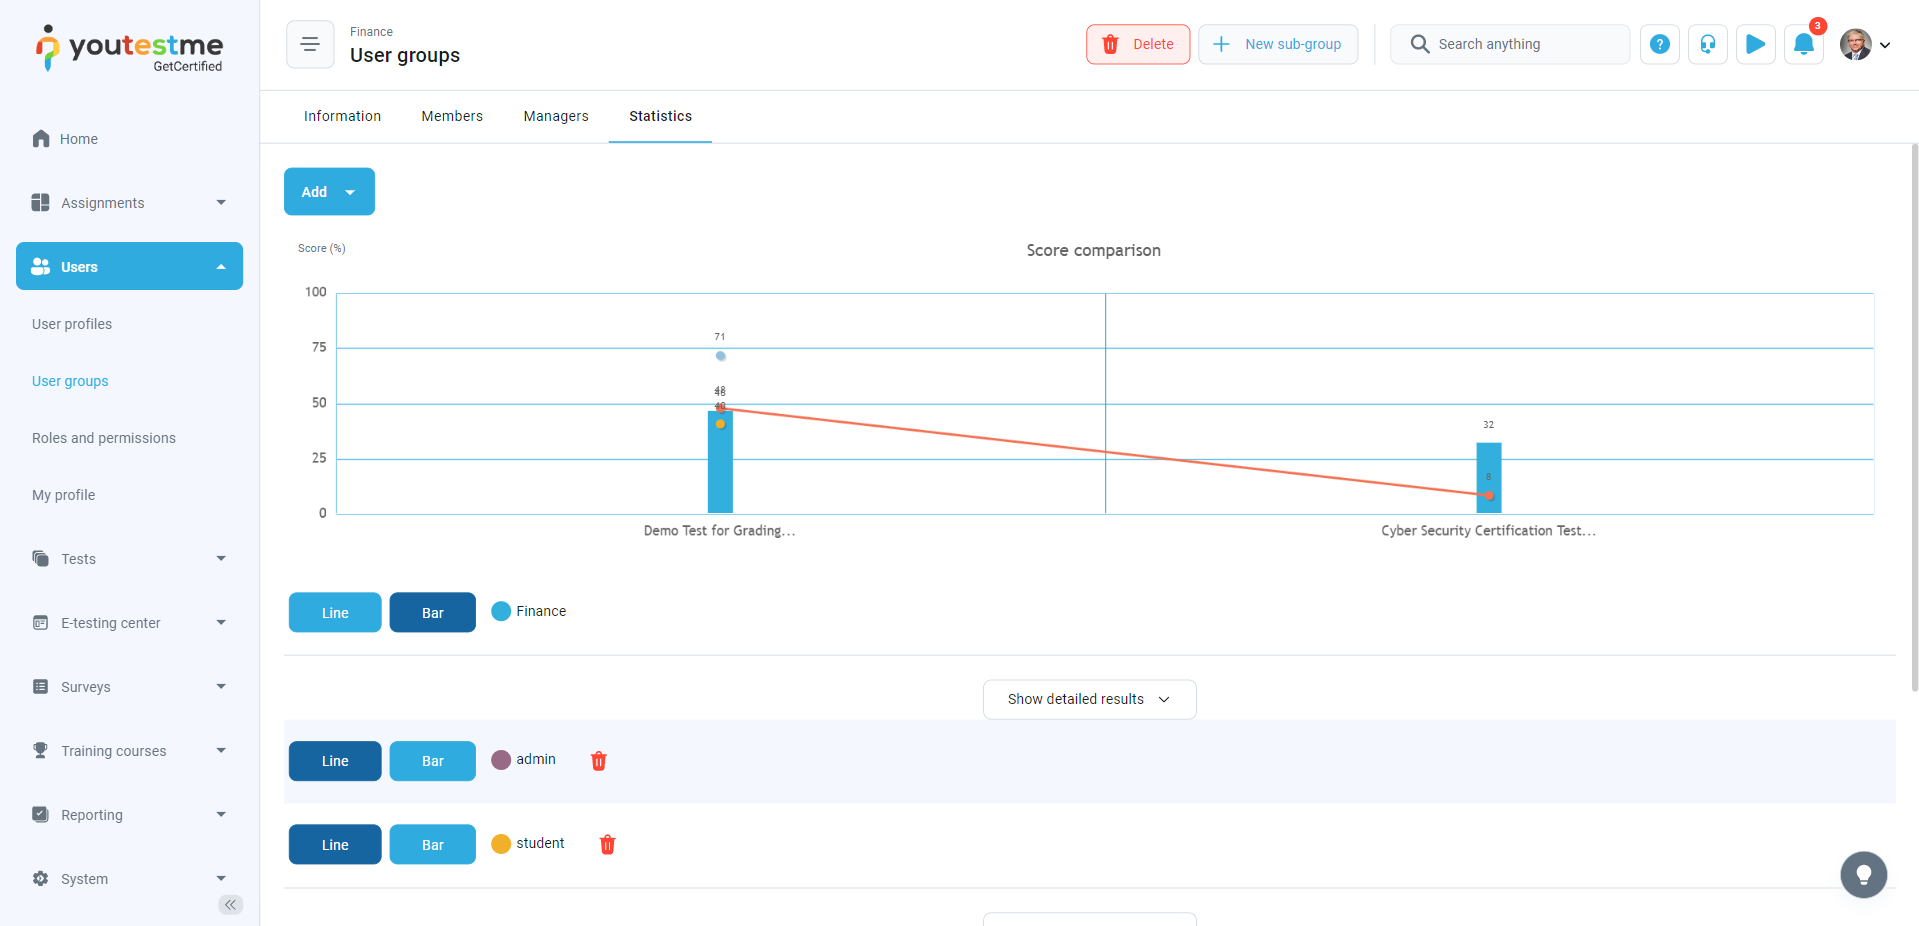1919x926 pixels.
Task: Collapse sidebar with double-chevron icon
Action: [230, 905]
